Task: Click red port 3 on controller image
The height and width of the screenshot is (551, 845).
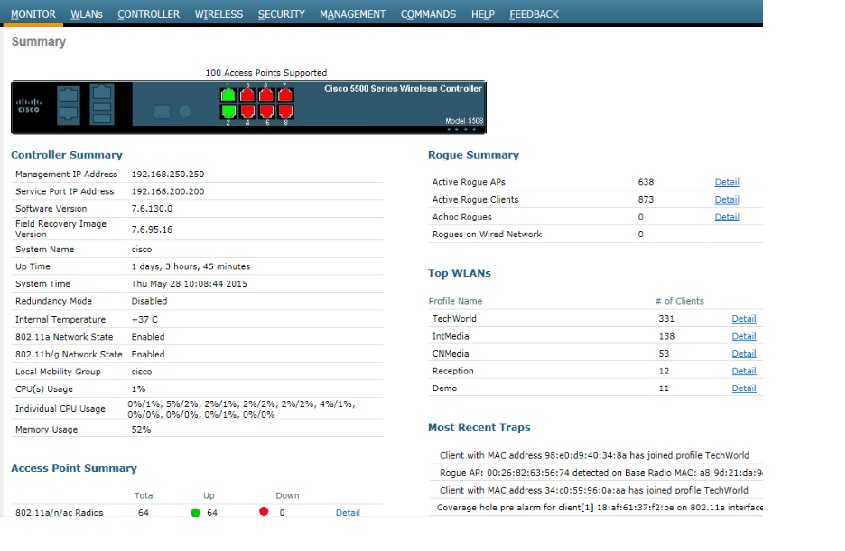Action: [248, 94]
